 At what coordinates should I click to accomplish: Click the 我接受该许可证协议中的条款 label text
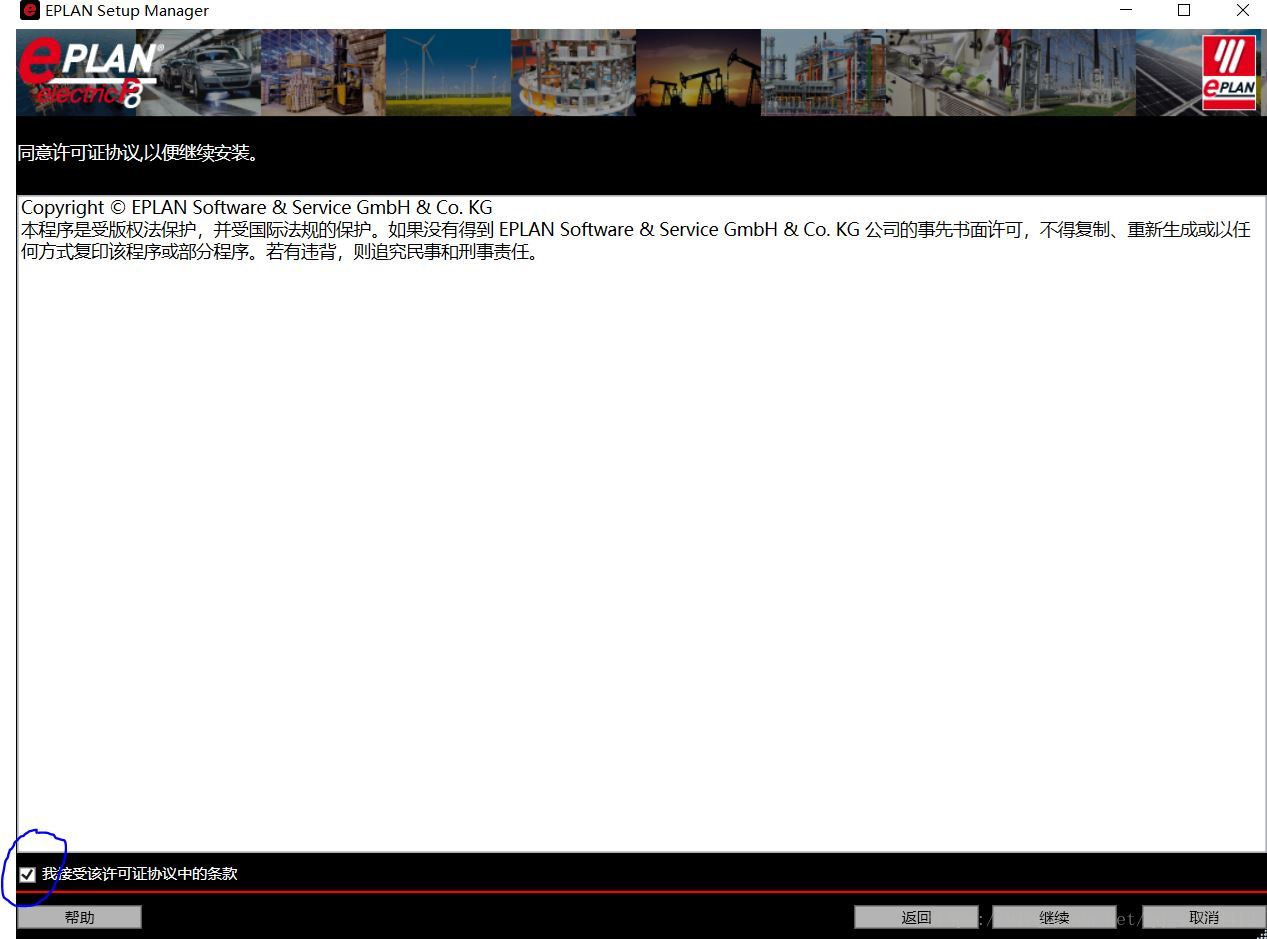[x=140, y=874]
